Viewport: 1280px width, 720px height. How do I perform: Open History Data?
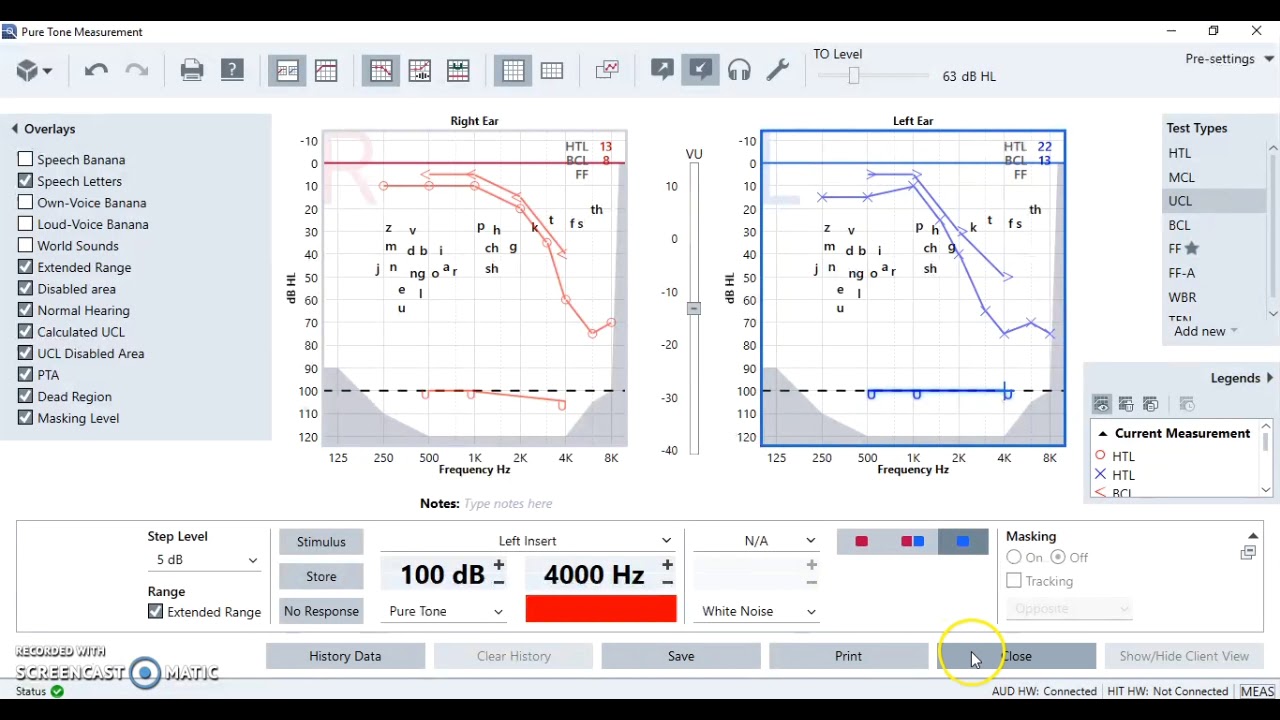(345, 656)
